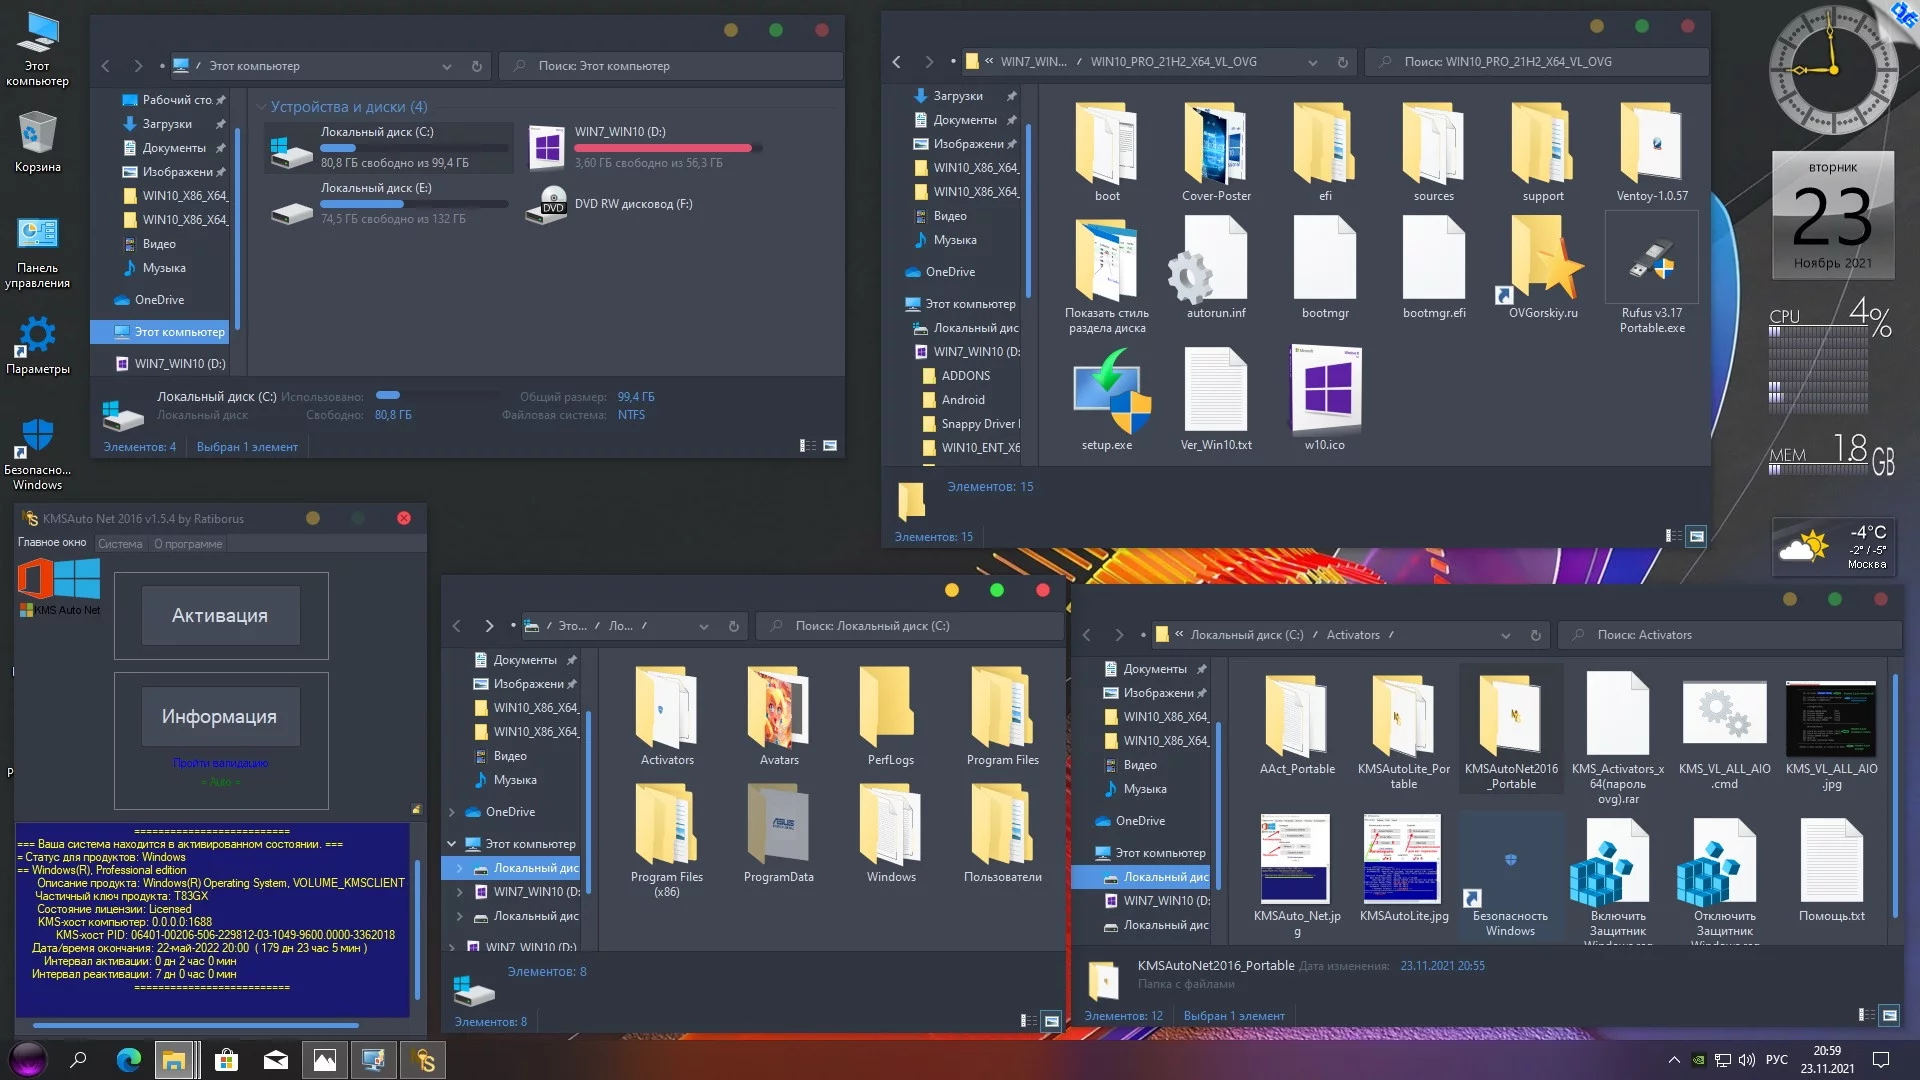Expand OneDrive node in Локальный диск tree

point(452,812)
